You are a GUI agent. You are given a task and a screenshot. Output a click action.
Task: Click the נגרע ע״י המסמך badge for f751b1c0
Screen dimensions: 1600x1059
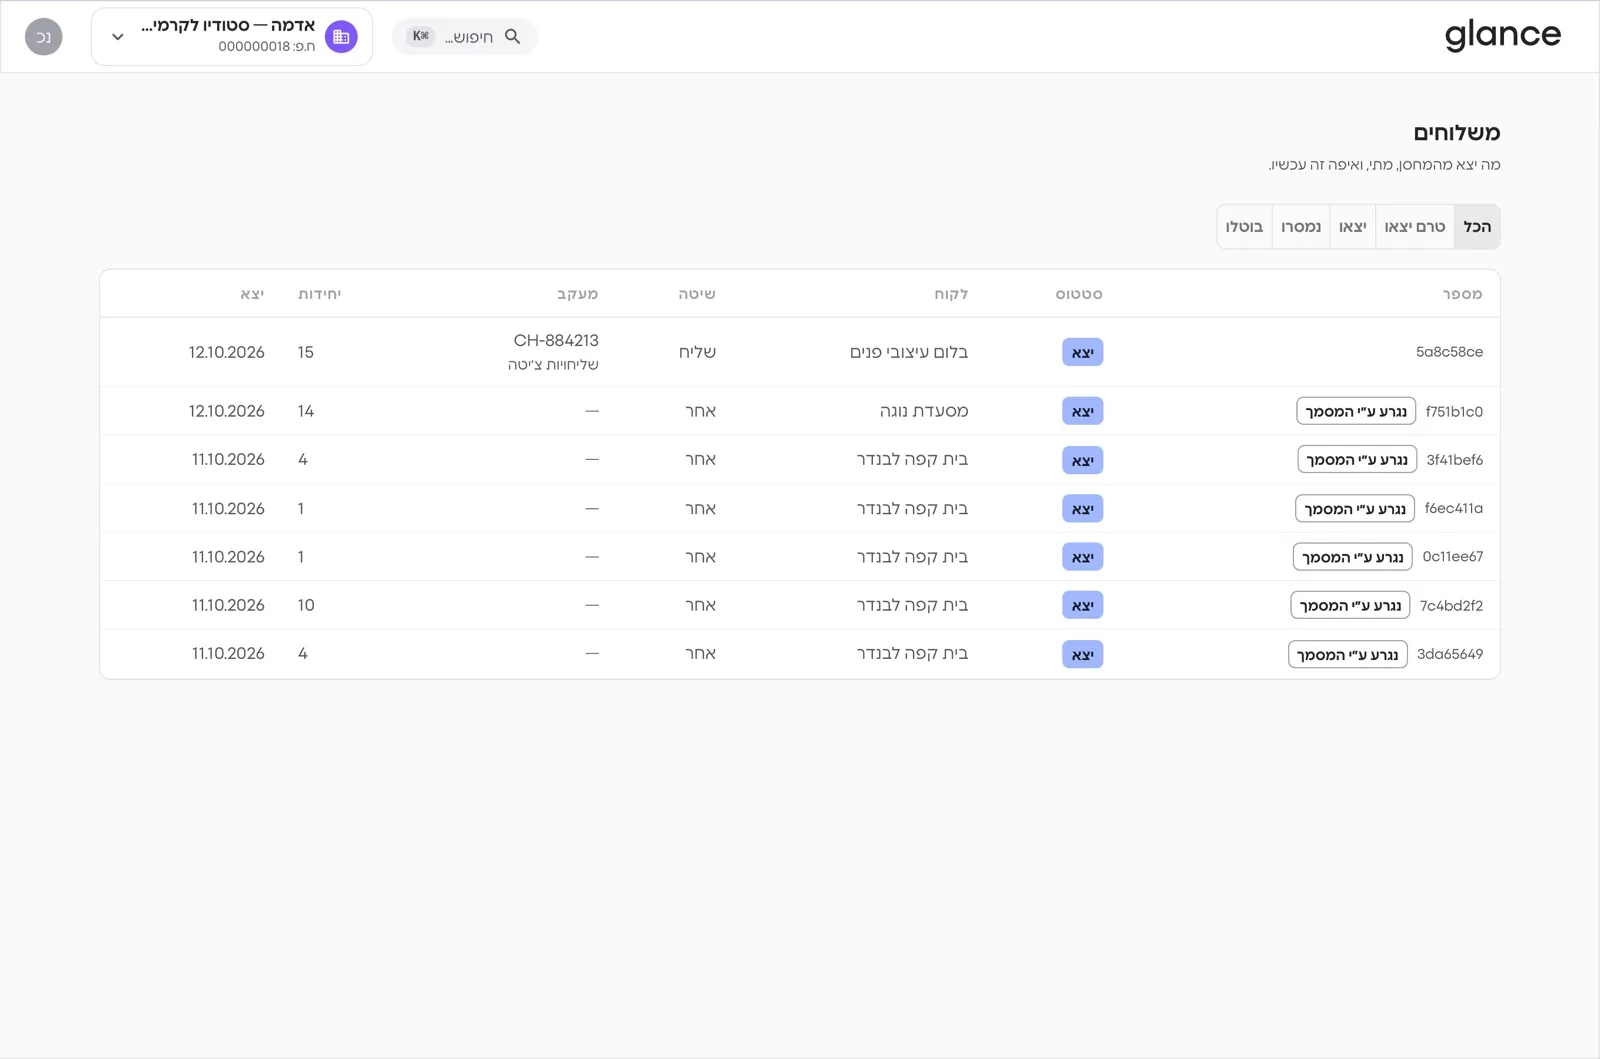tap(1356, 411)
